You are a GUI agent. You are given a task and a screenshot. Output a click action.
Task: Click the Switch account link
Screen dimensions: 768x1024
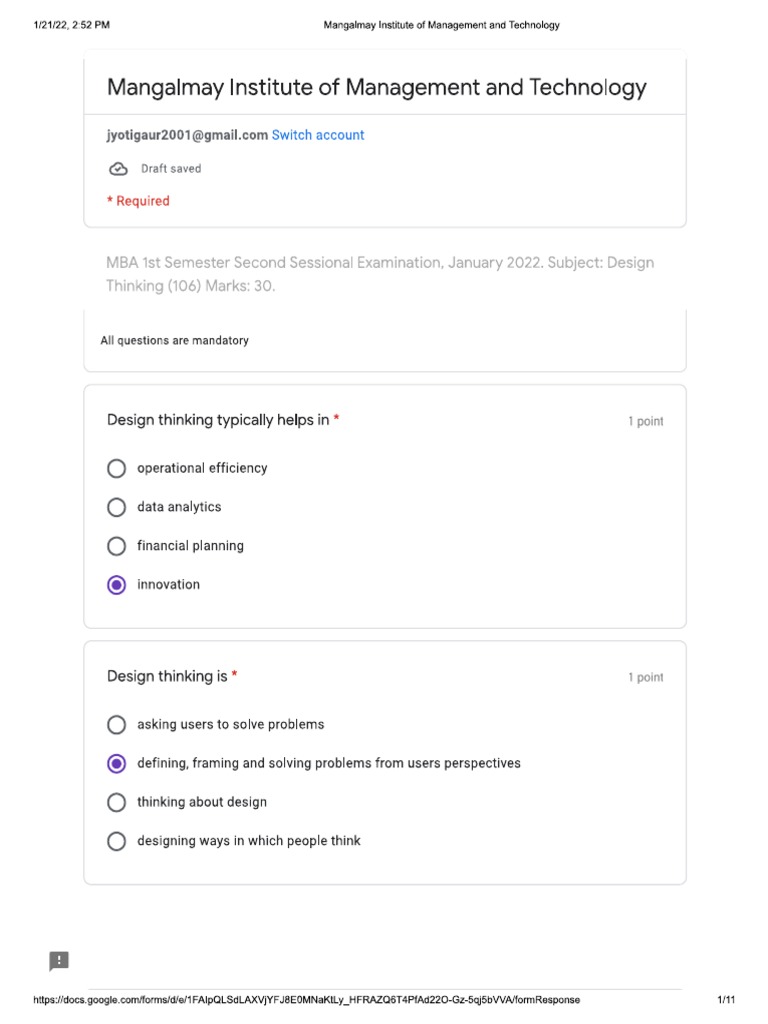318,135
